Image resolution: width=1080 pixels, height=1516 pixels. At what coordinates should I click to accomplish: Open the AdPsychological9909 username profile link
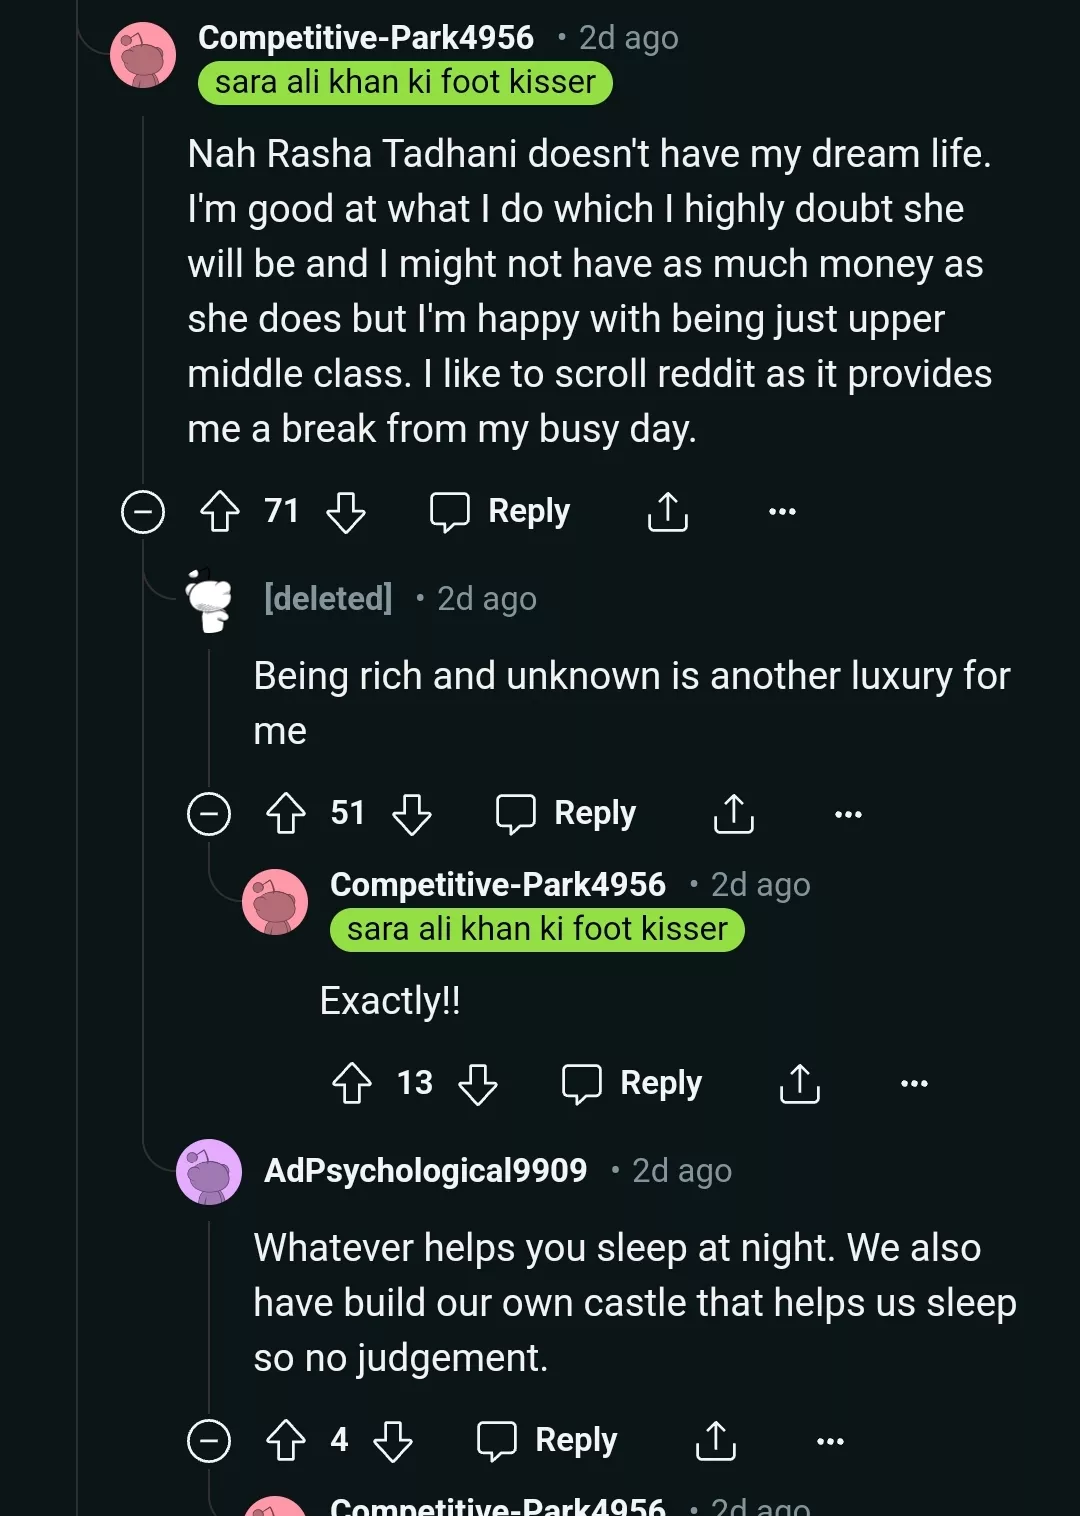tap(425, 1171)
